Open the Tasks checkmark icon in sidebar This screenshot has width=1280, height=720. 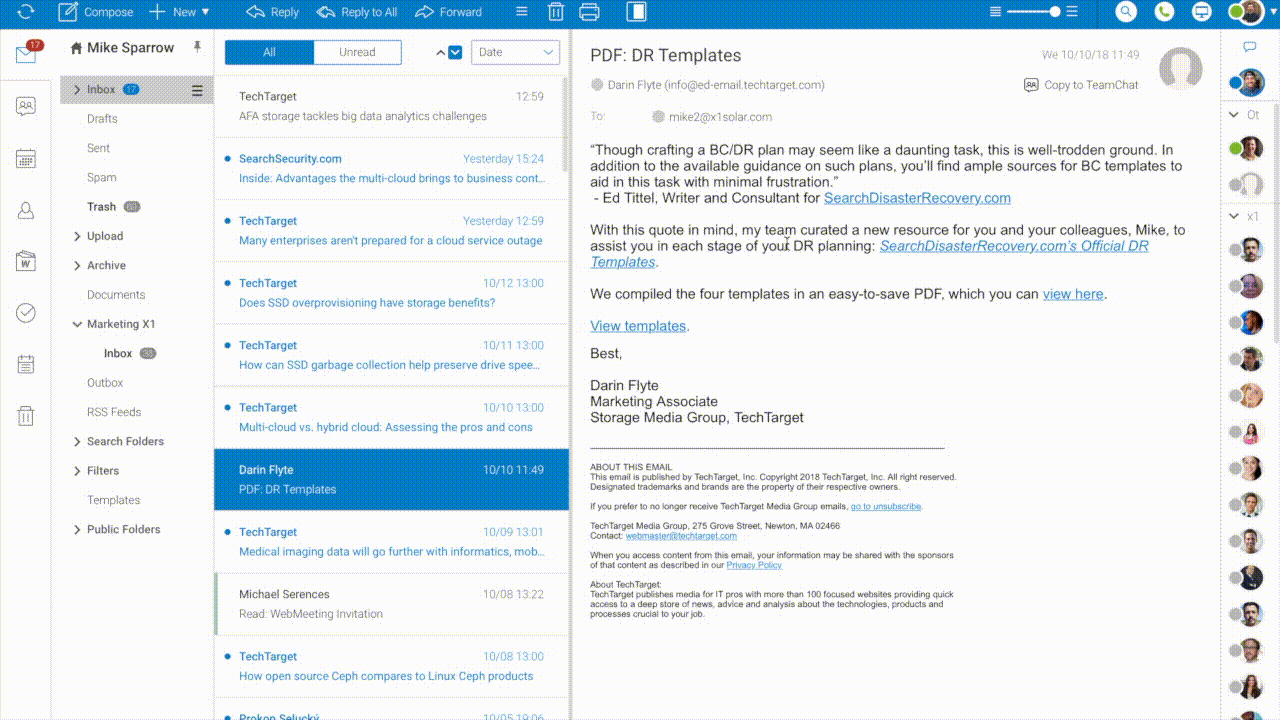click(26, 313)
